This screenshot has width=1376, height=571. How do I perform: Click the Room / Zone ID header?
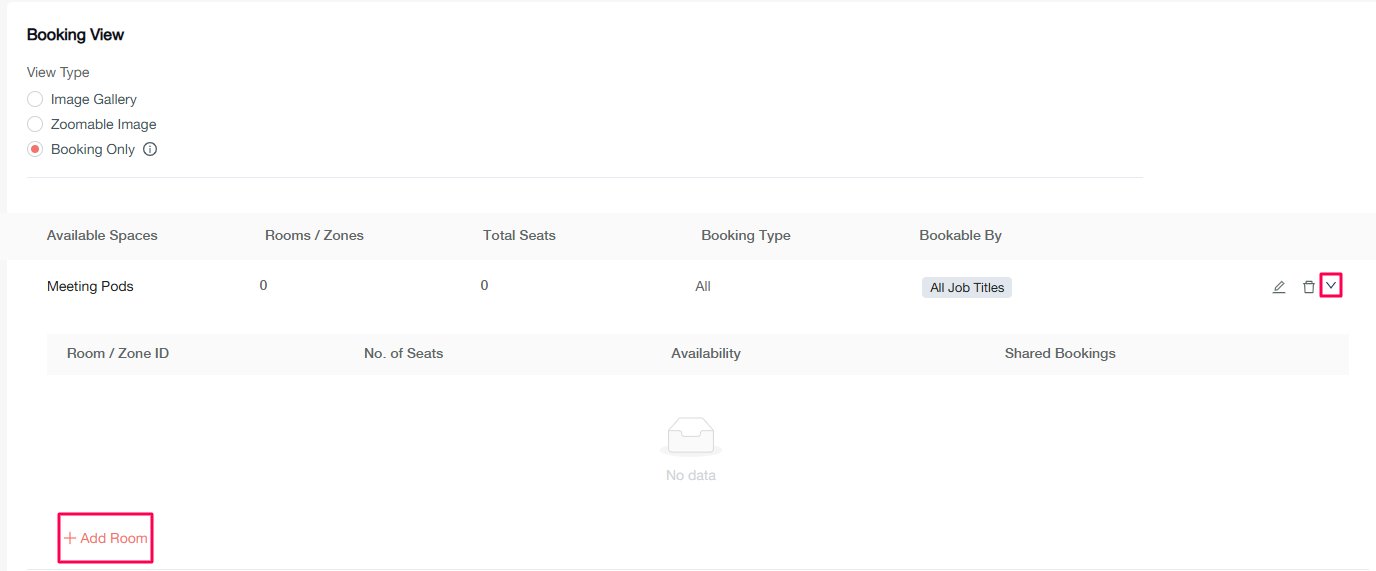pyautogui.click(x=117, y=354)
